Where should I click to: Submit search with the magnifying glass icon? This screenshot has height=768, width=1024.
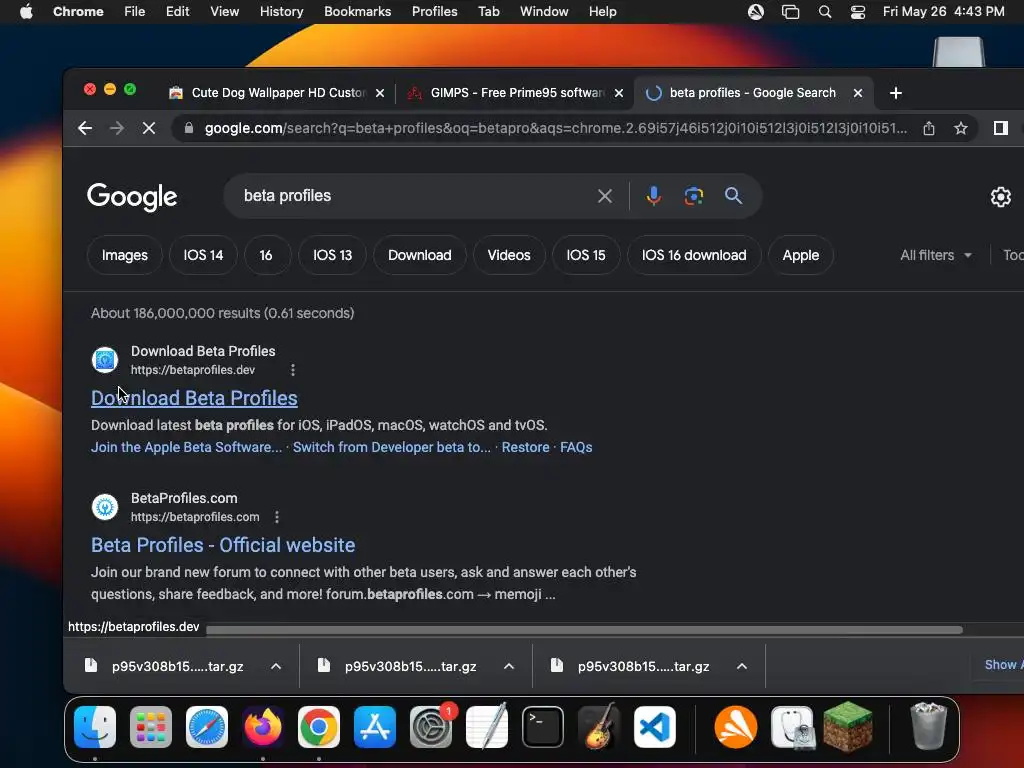pos(733,195)
